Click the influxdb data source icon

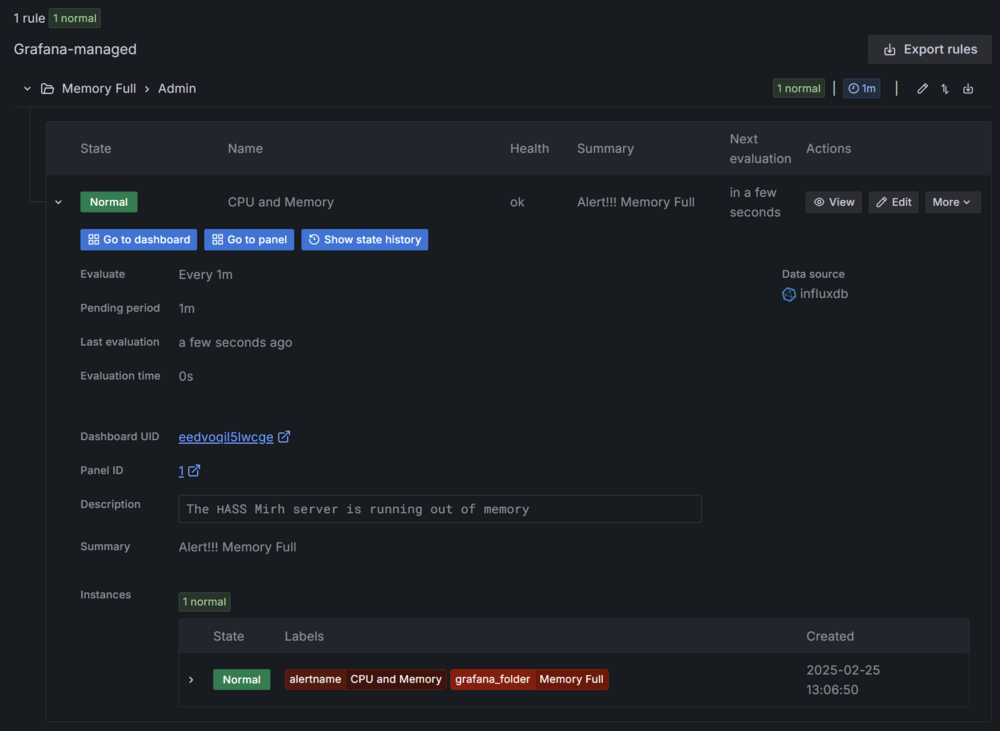[789, 294]
